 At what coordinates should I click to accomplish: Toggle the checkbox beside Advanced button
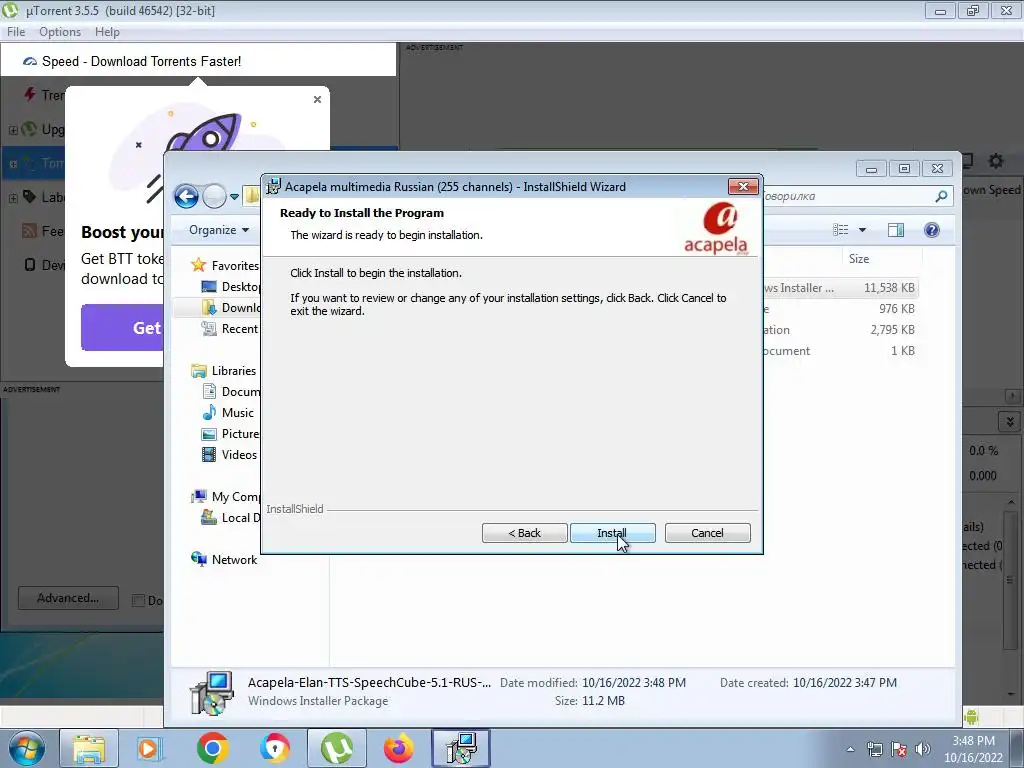pyautogui.click(x=138, y=600)
